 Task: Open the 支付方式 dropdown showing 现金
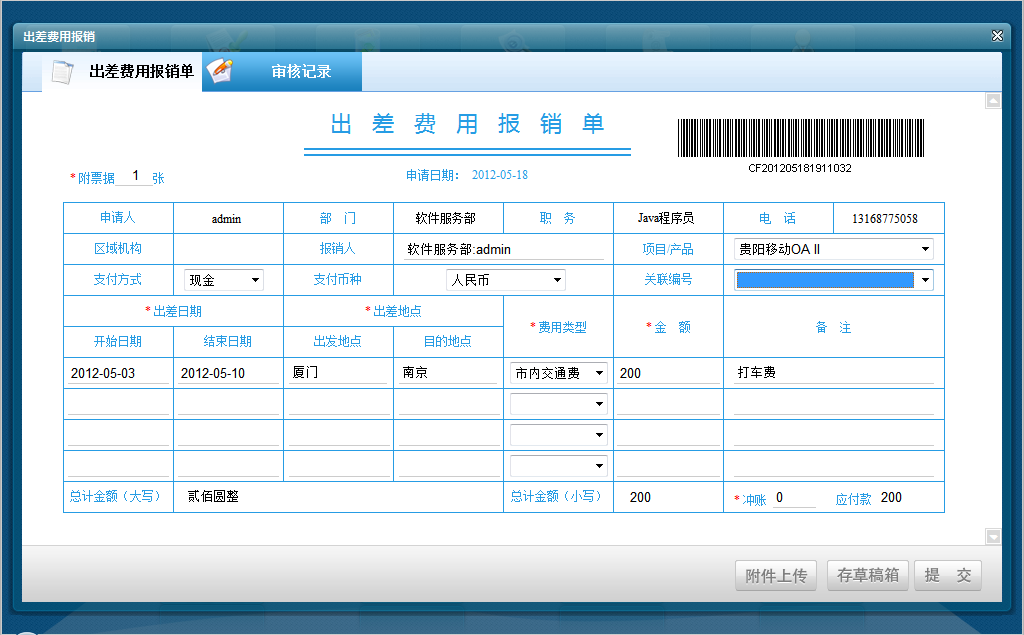click(224, 280)
